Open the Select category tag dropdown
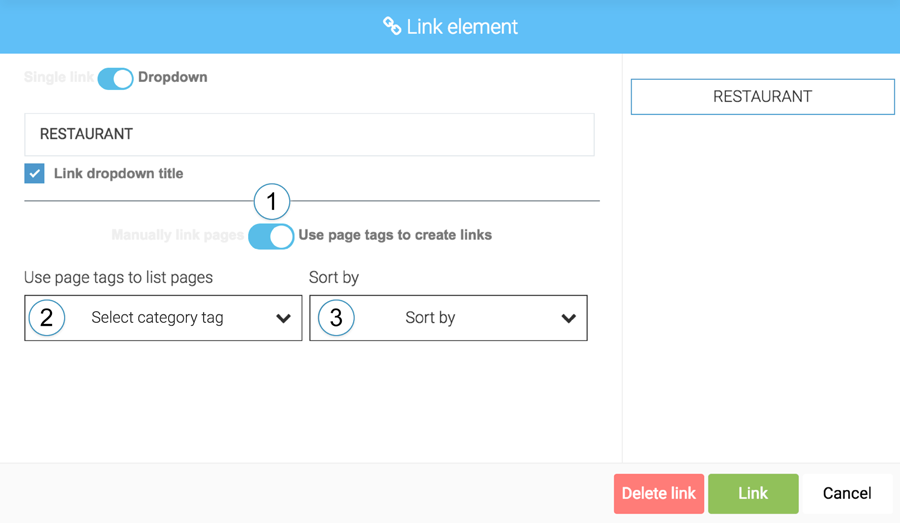Viewport: 900px width, 523px height. point(163,318)
